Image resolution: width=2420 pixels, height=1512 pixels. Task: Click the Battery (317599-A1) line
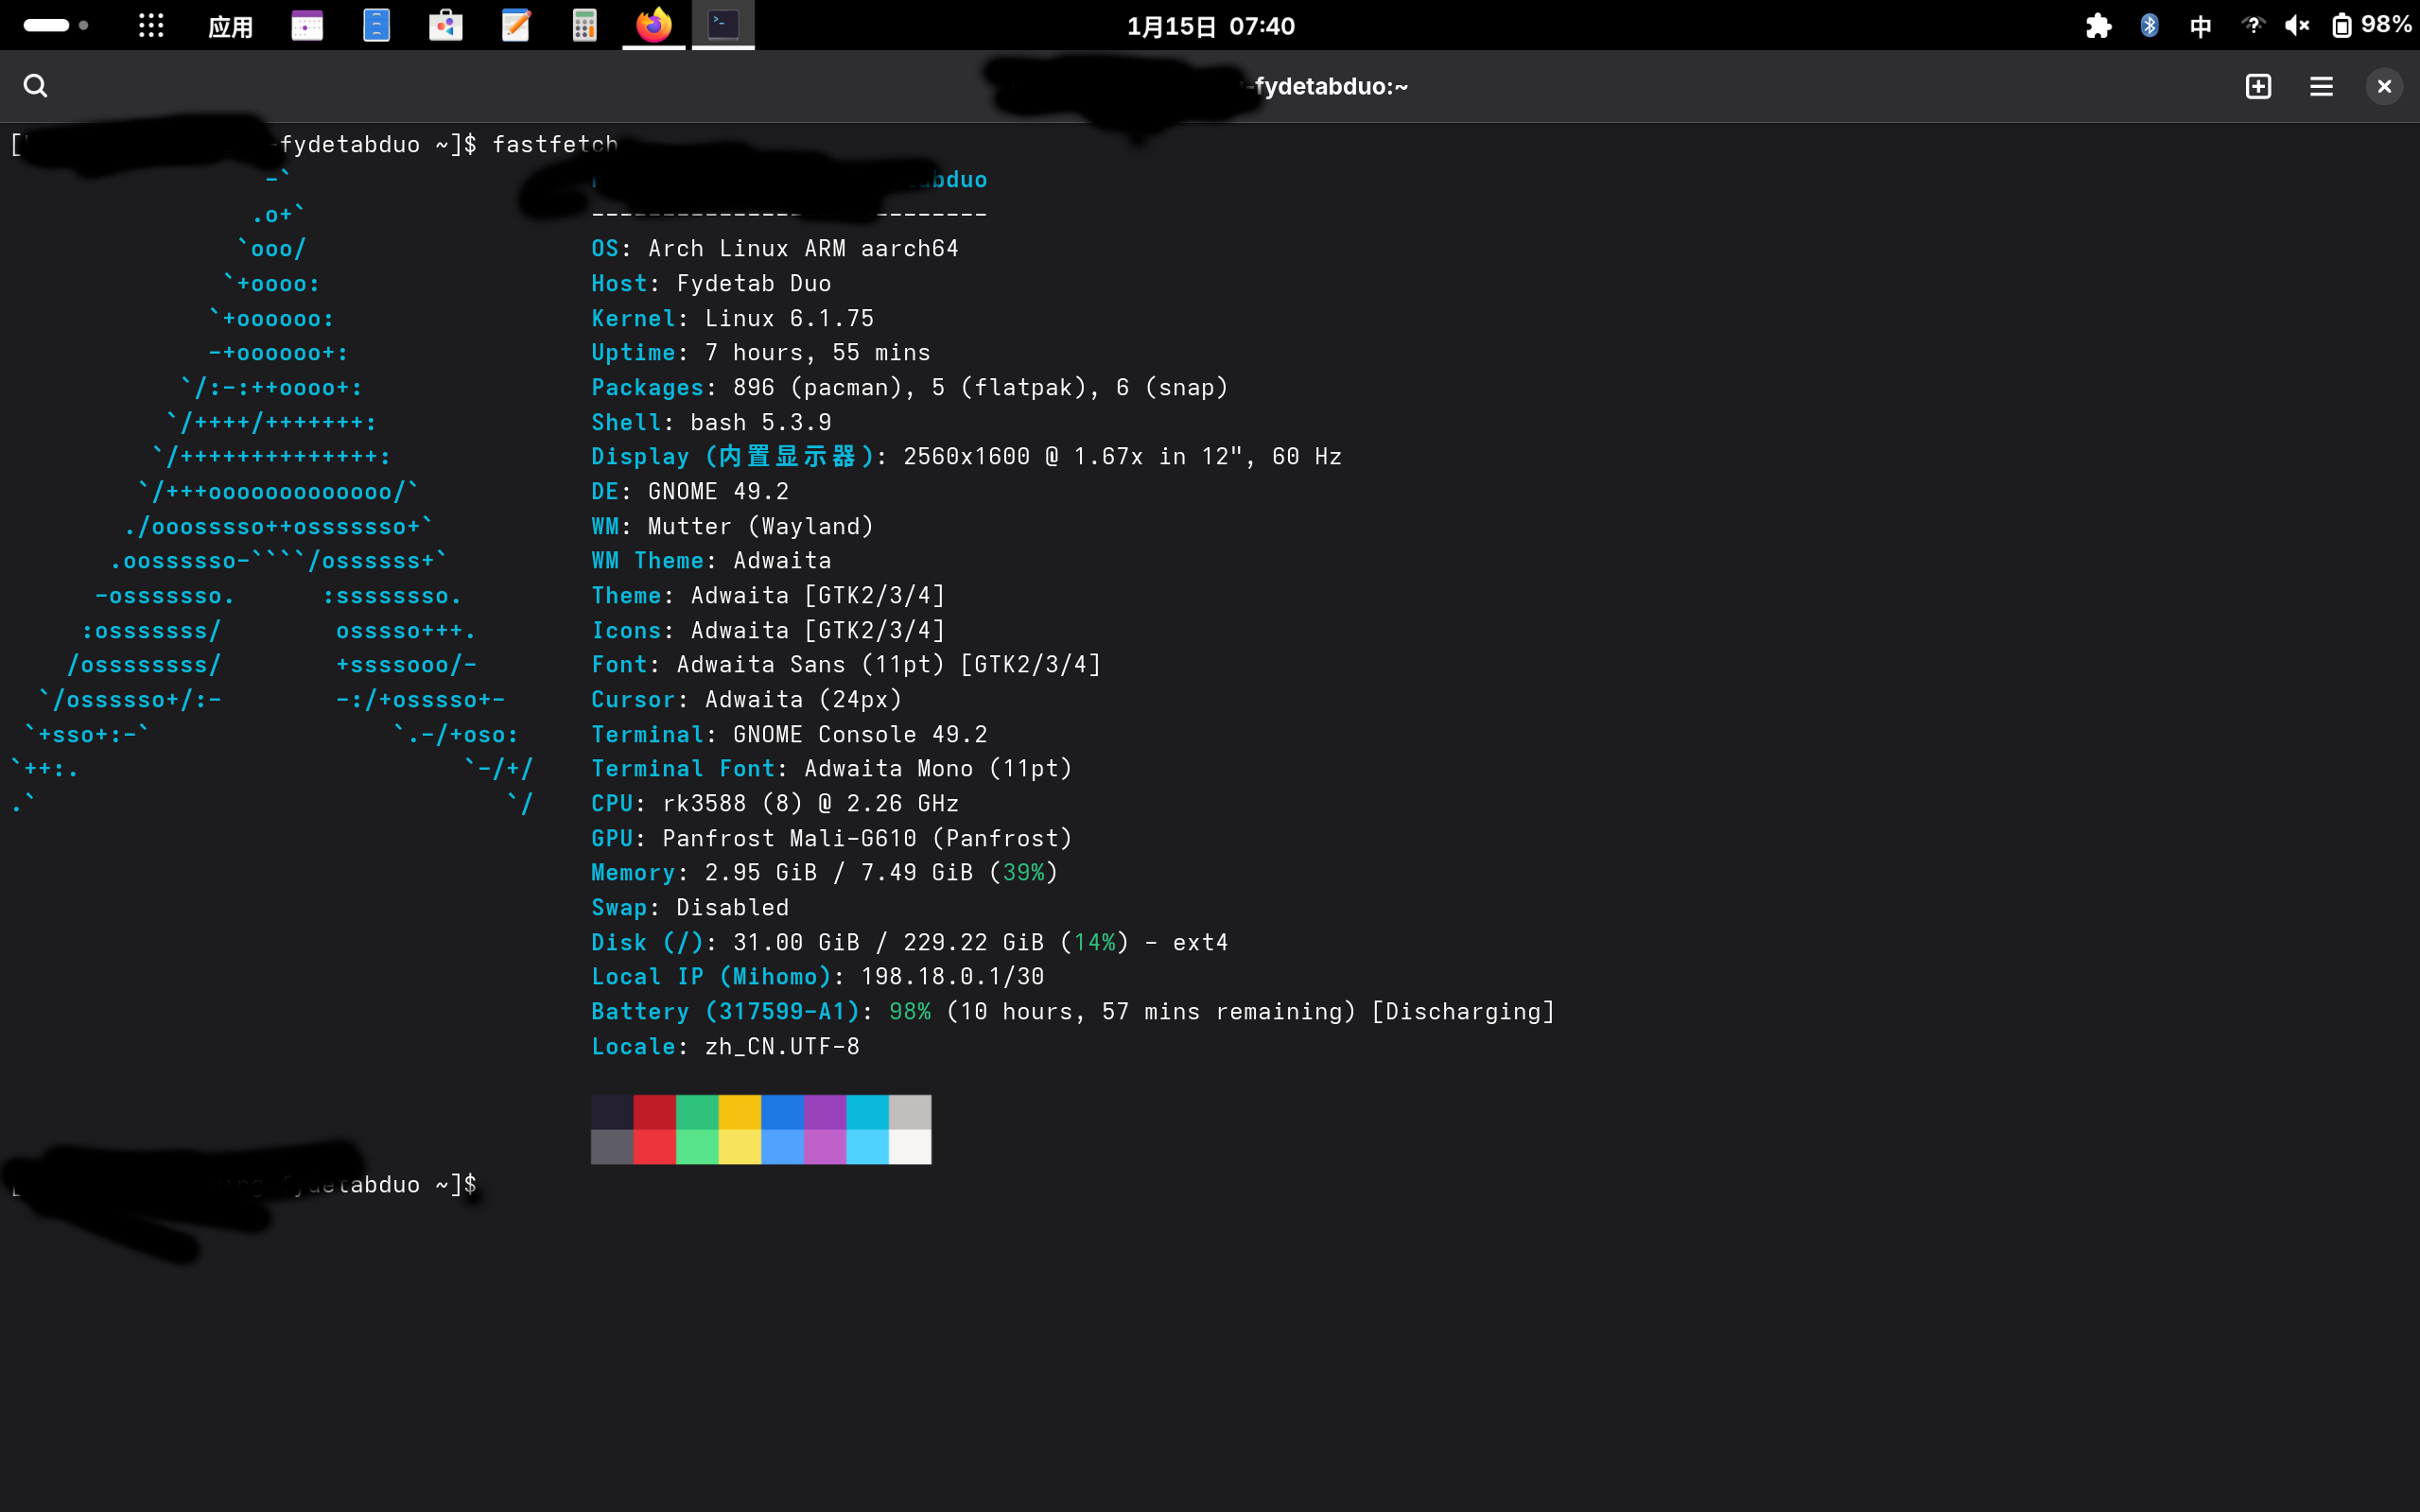click(1073, 1011)
